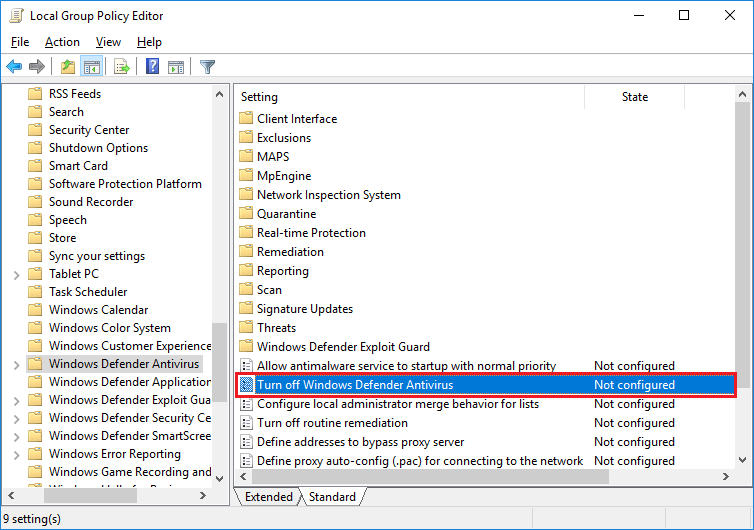Open the Action menu

tap(62, 42)
